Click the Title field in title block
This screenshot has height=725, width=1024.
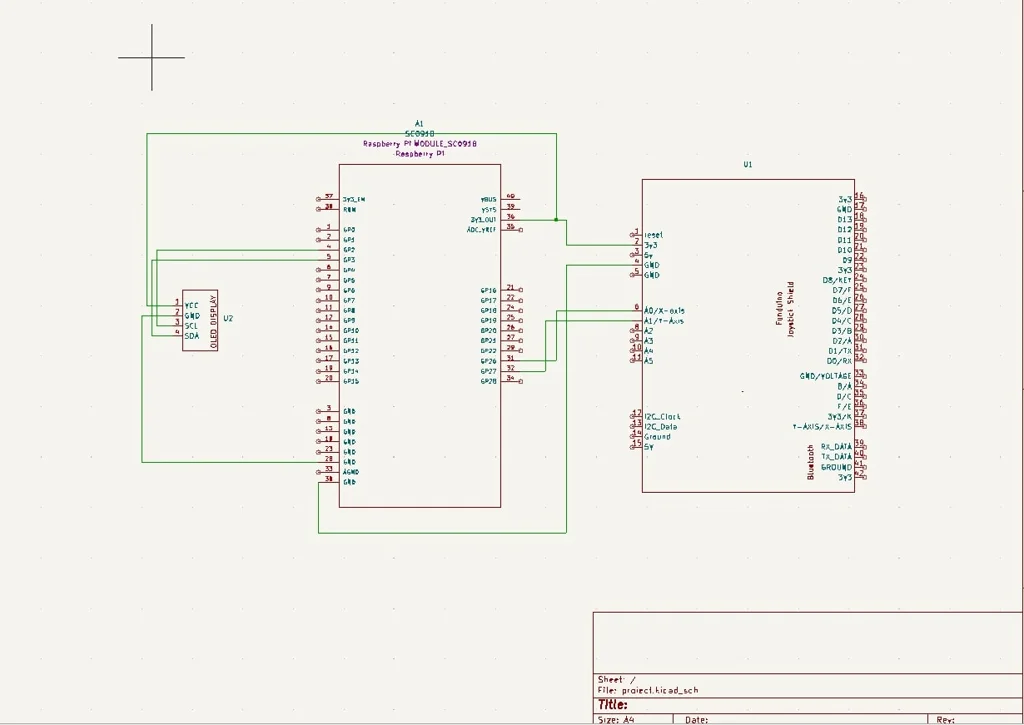(x=613, y=705)
